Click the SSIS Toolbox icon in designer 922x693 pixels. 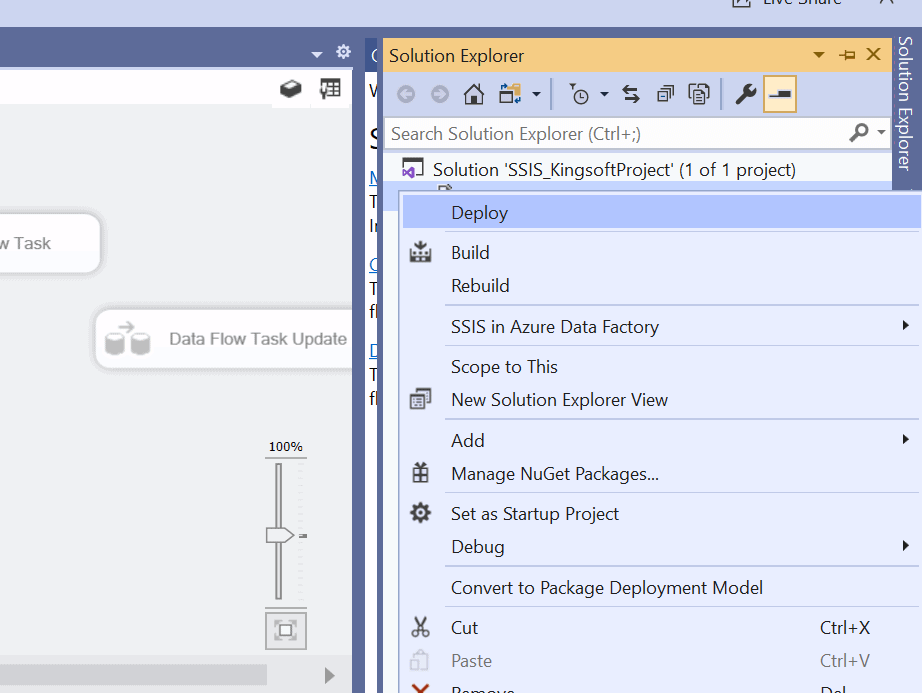coord(290,89)
